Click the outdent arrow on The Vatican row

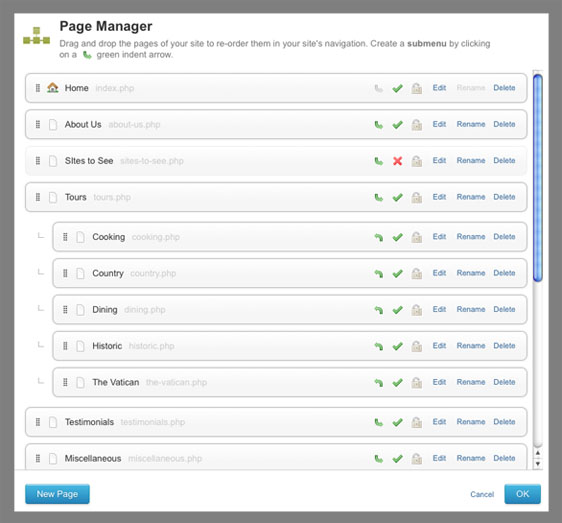tap(378, 382)
